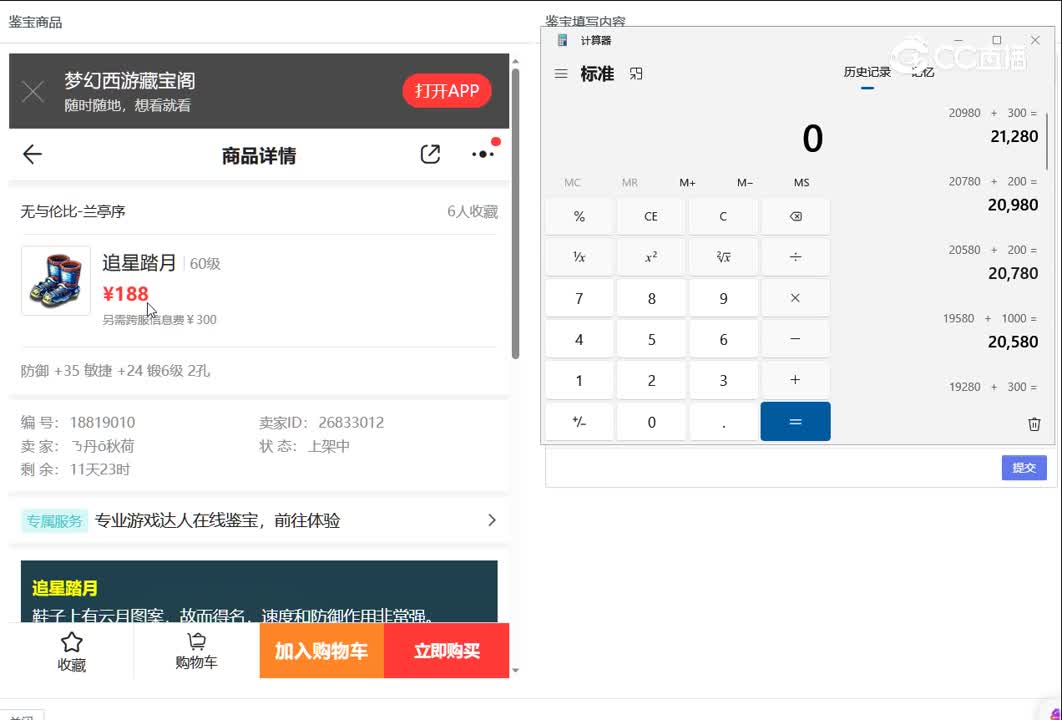Click seller ID 26833012

(351, 423)
